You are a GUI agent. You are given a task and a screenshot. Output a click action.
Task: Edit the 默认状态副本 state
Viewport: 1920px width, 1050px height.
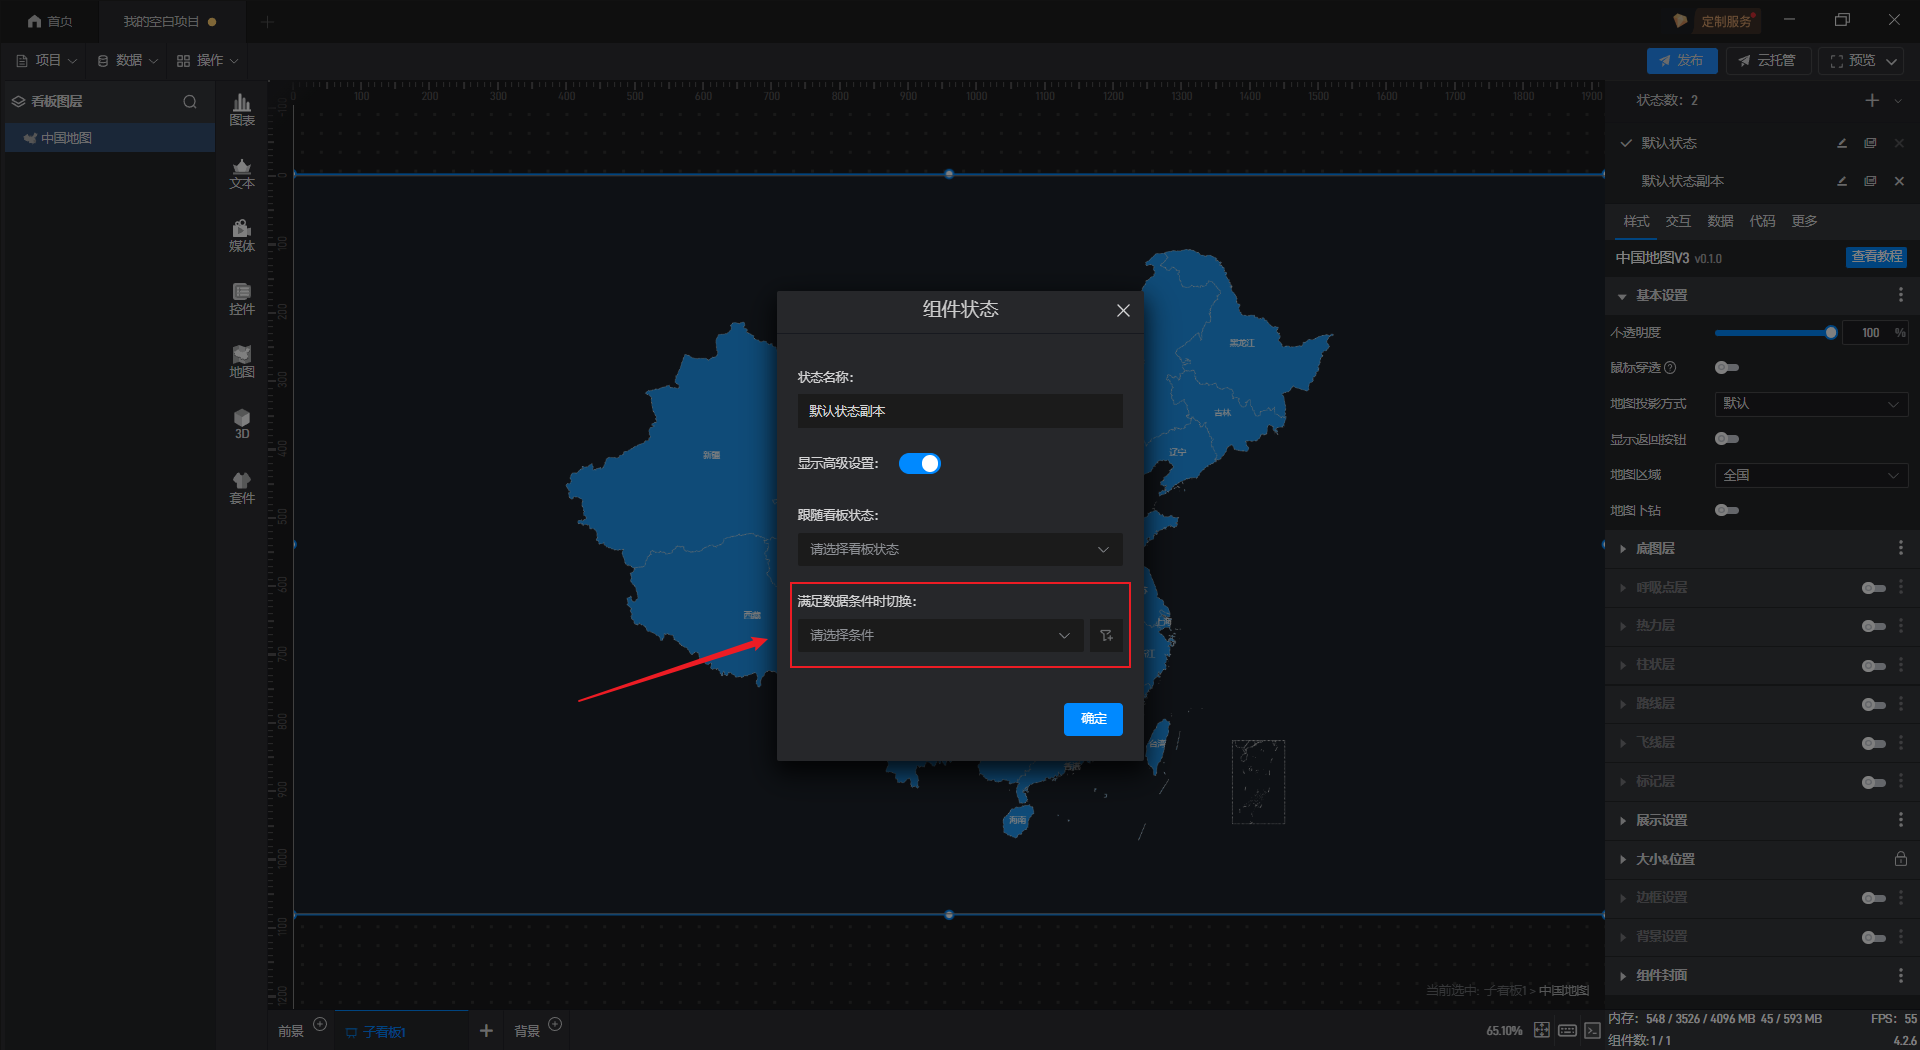(x=1842, y=181)
